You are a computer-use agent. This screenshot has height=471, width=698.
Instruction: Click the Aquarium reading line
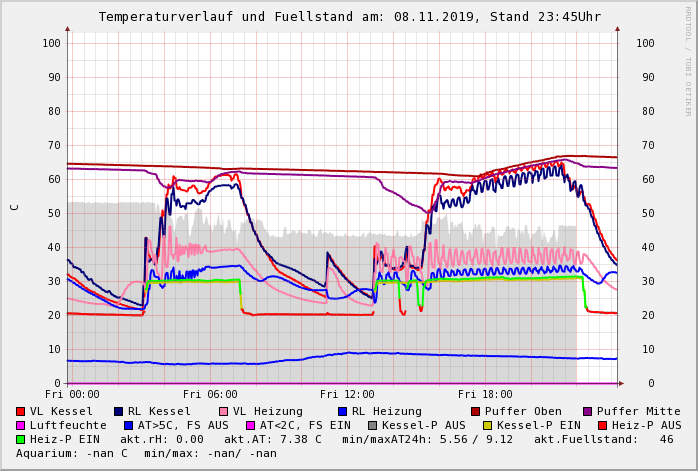(146, 453)
